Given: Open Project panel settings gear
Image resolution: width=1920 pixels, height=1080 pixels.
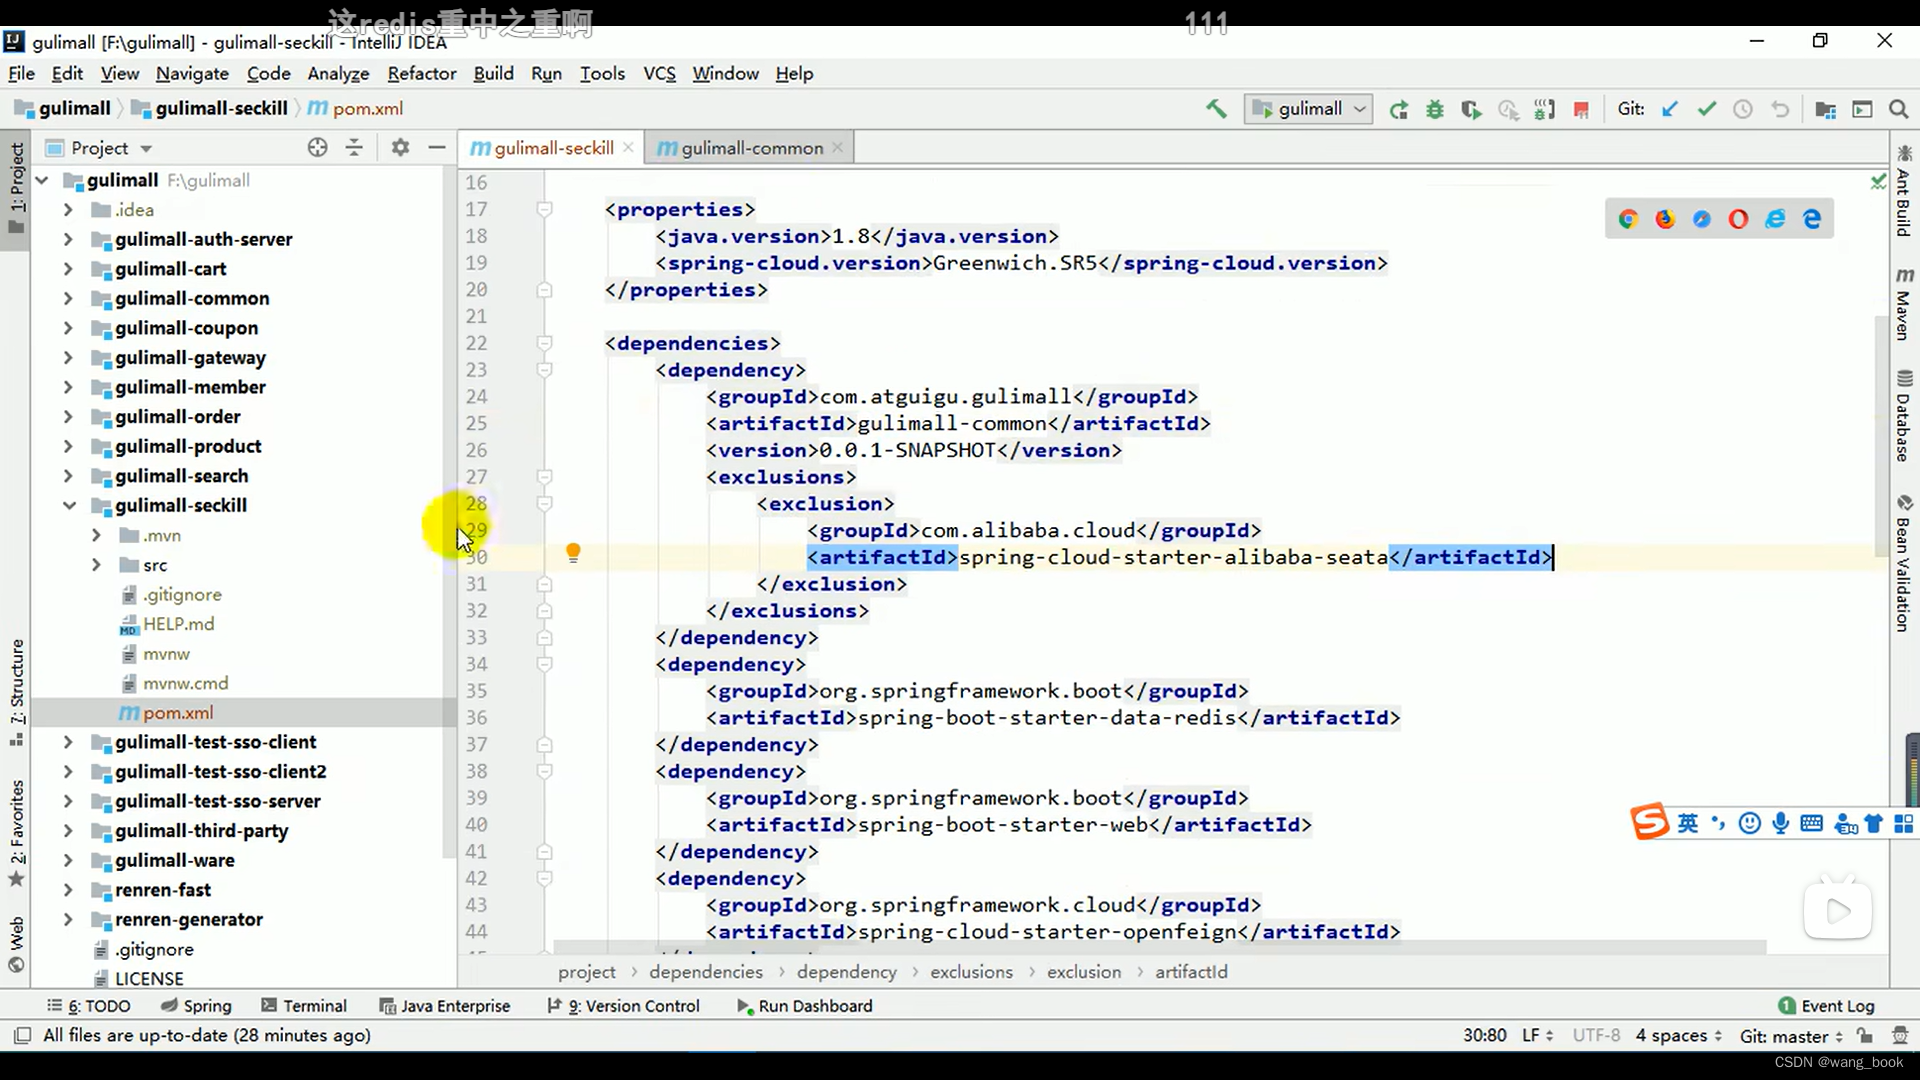Looking at the screenshot, I should 400,147.
